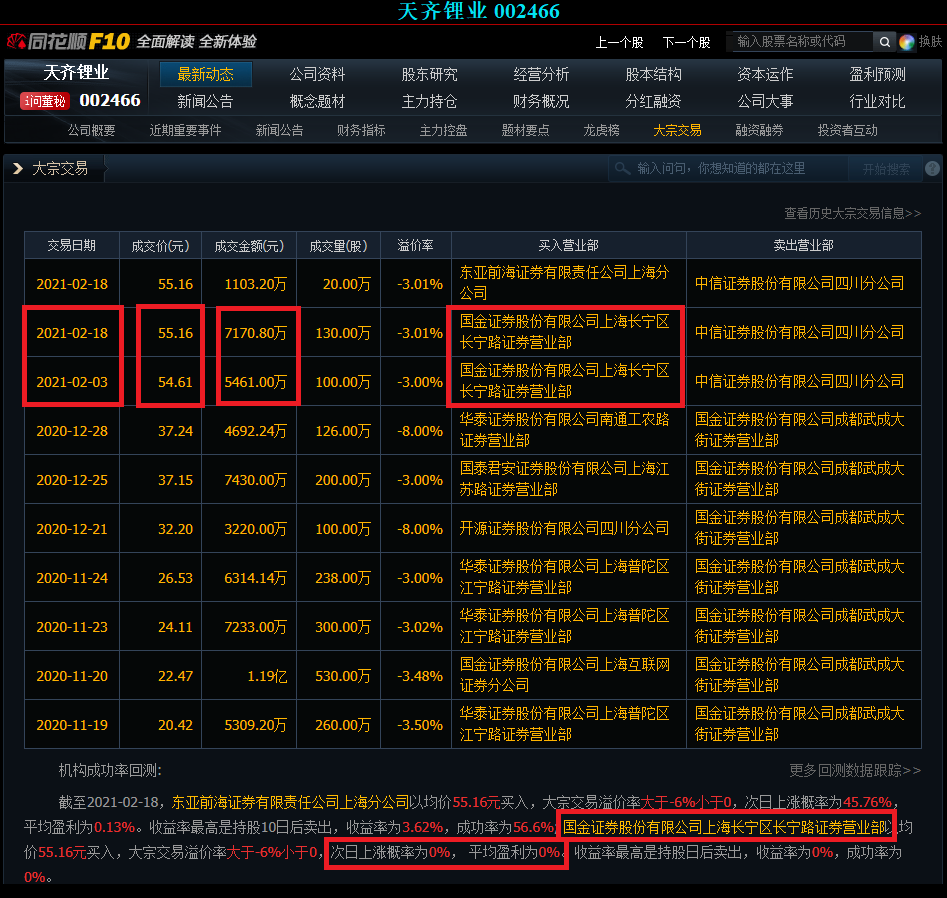Click the 机构成功率回测 heading text

point(110,771)
